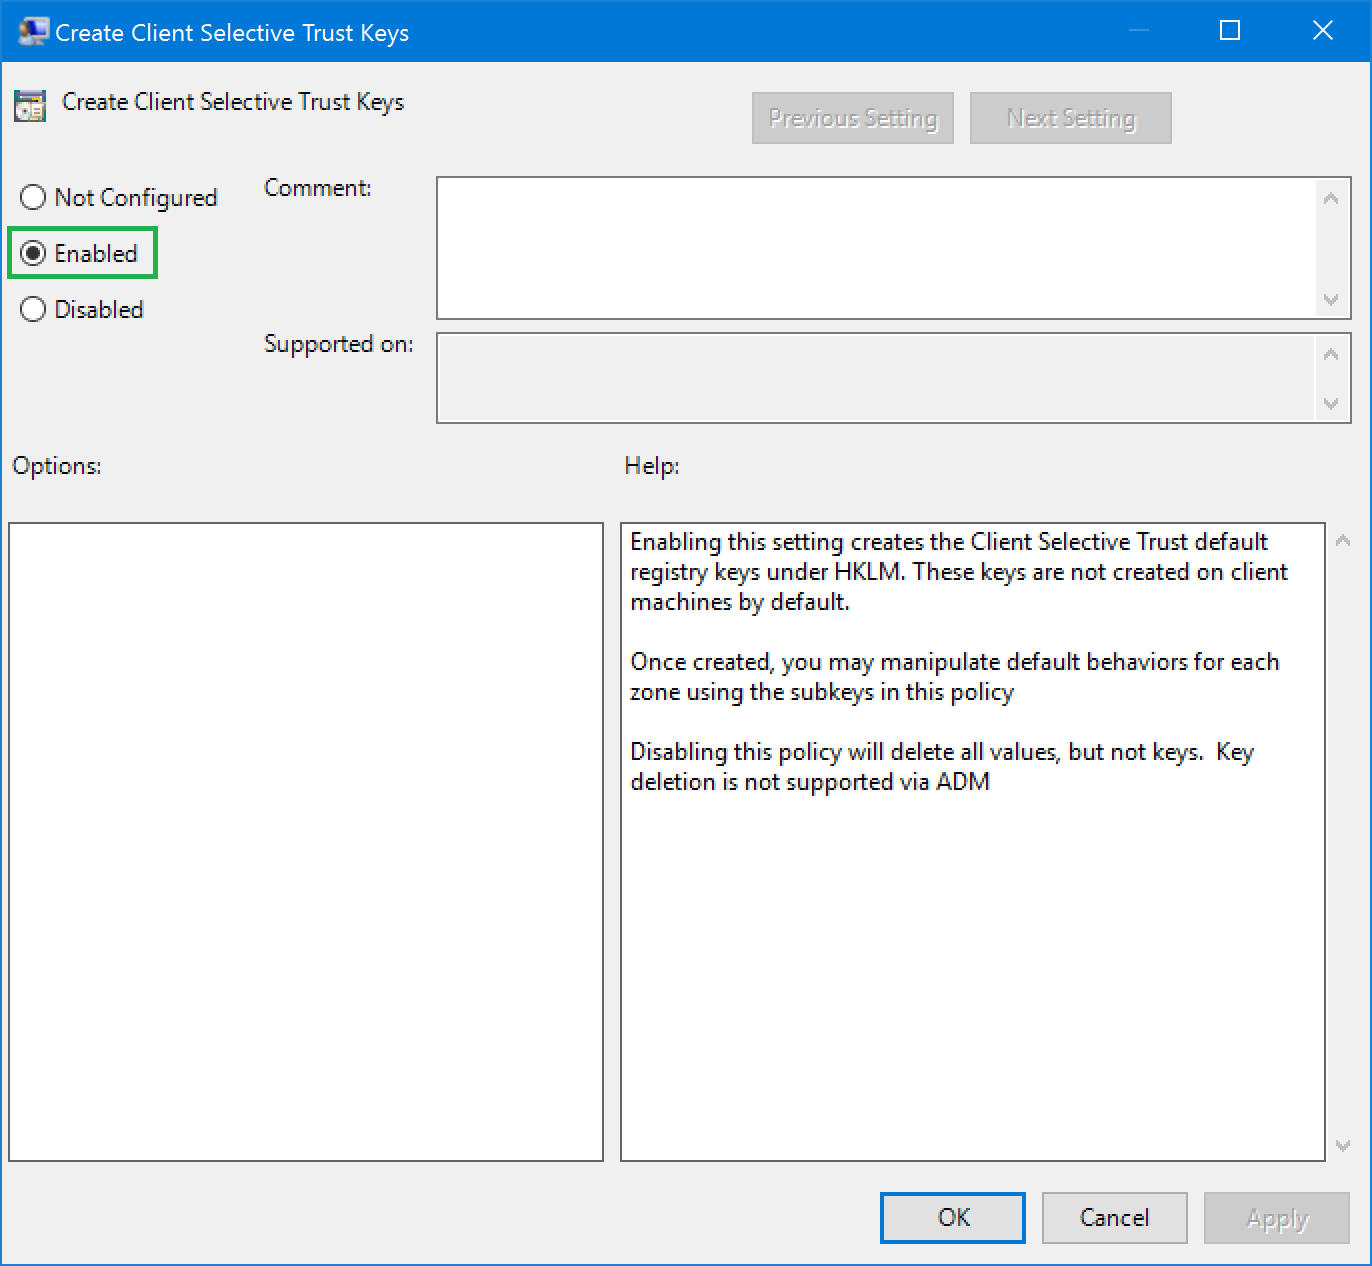Click the scroll-up arrow on the Help pane
Image resolution: width=1372 pixels, height=1266 pixels.
coord(1344,538)
